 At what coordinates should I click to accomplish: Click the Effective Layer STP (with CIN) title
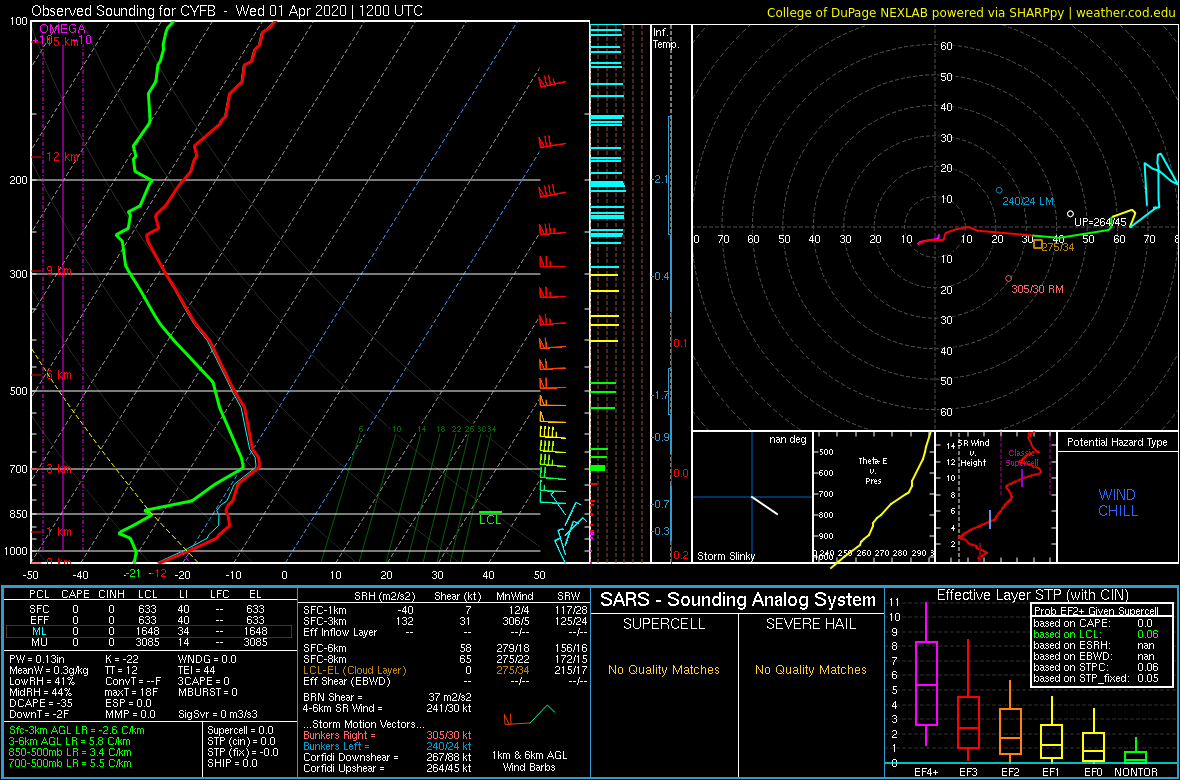(1031, 595)
